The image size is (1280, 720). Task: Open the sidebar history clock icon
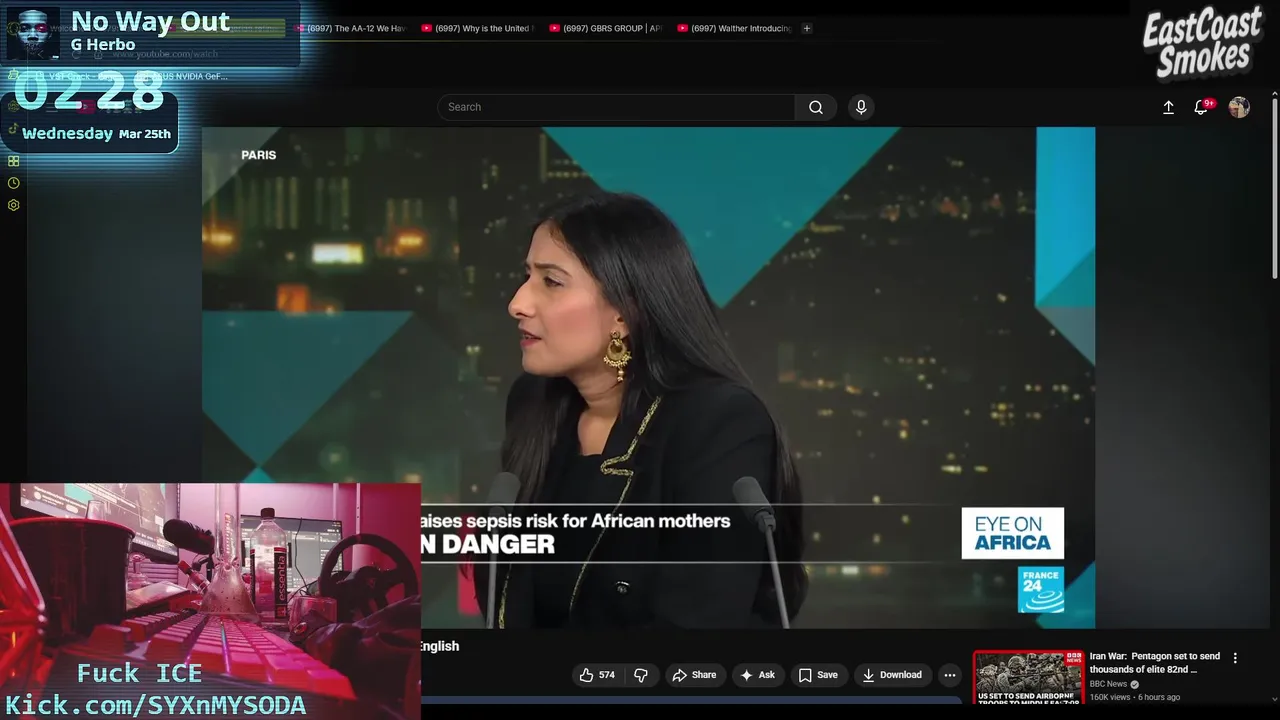(x=14, y=183)
